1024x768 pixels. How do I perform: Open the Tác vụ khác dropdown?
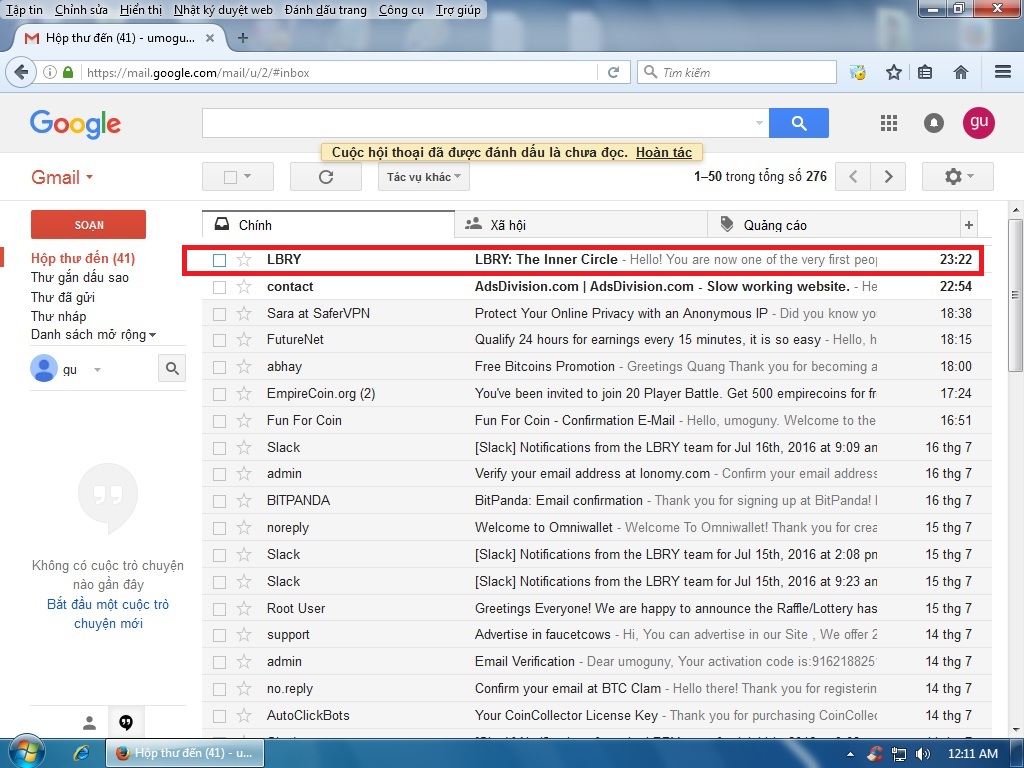pos(424,177)
